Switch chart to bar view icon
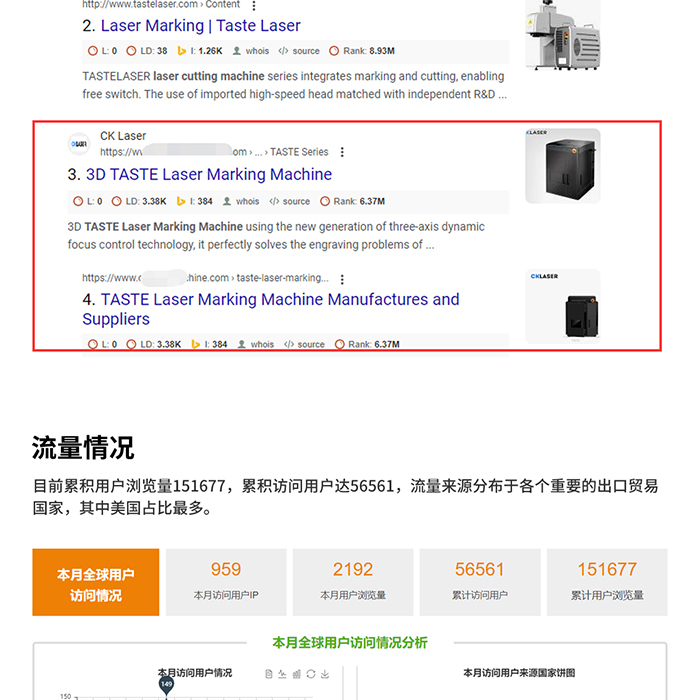The image size is (700, 700). 296,674
